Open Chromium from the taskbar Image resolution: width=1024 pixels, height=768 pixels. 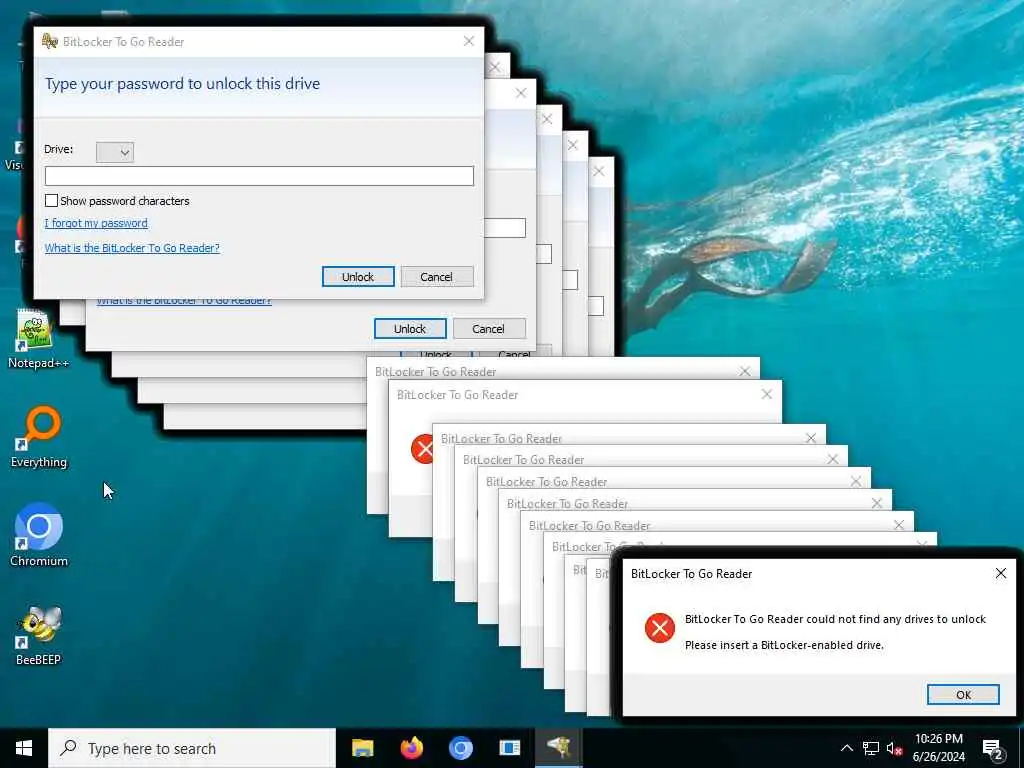[x=460, y=748]
